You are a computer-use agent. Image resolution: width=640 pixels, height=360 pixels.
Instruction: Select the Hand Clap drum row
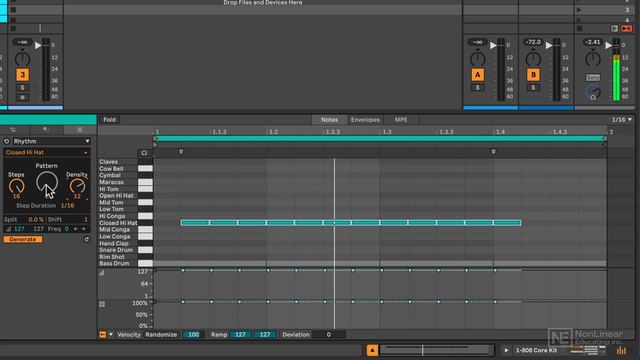[117, 243]
